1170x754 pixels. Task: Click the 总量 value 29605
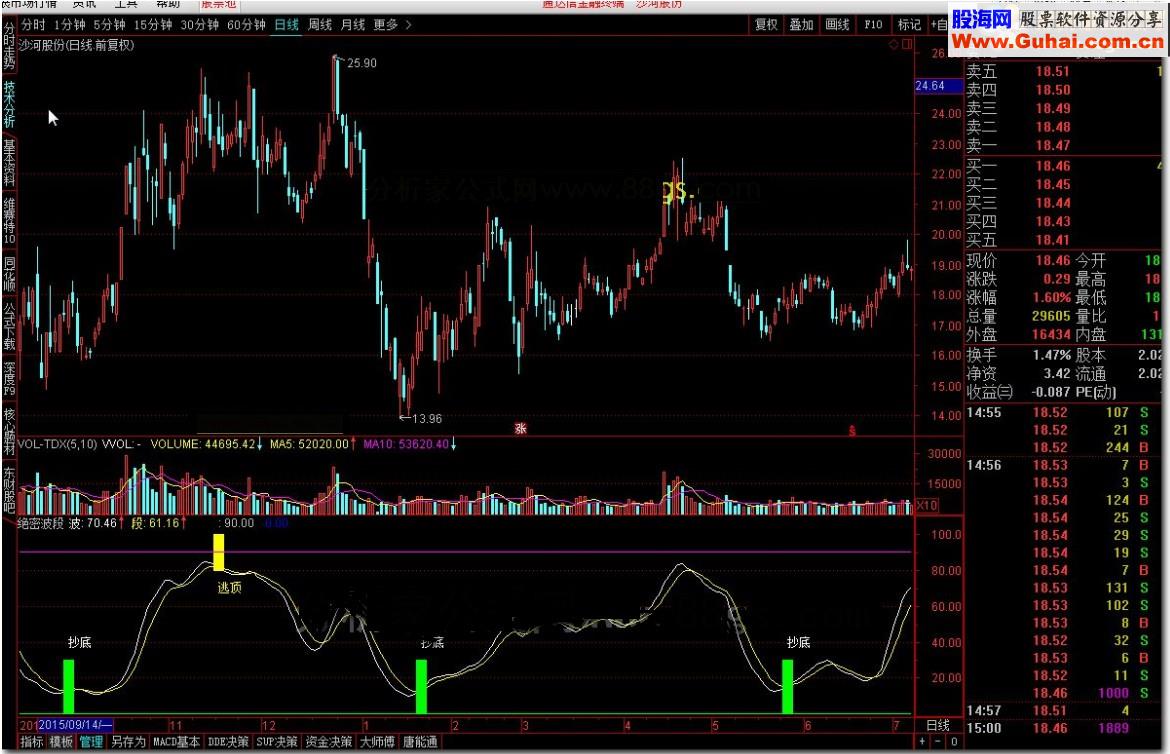[x=1051, y=316]
